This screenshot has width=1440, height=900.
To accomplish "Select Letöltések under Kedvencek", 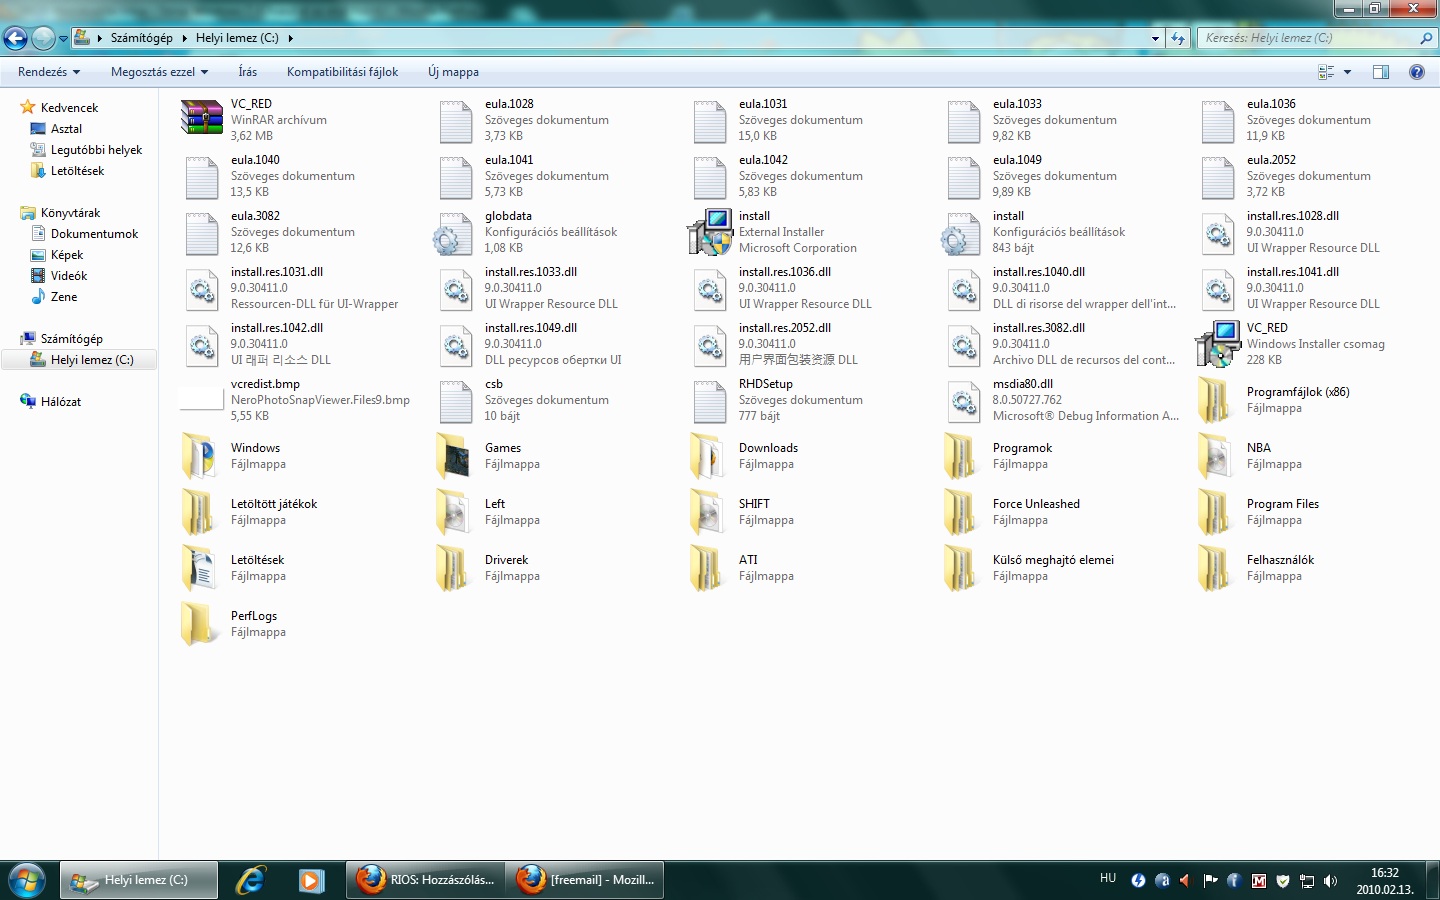I will pos(77,171).
